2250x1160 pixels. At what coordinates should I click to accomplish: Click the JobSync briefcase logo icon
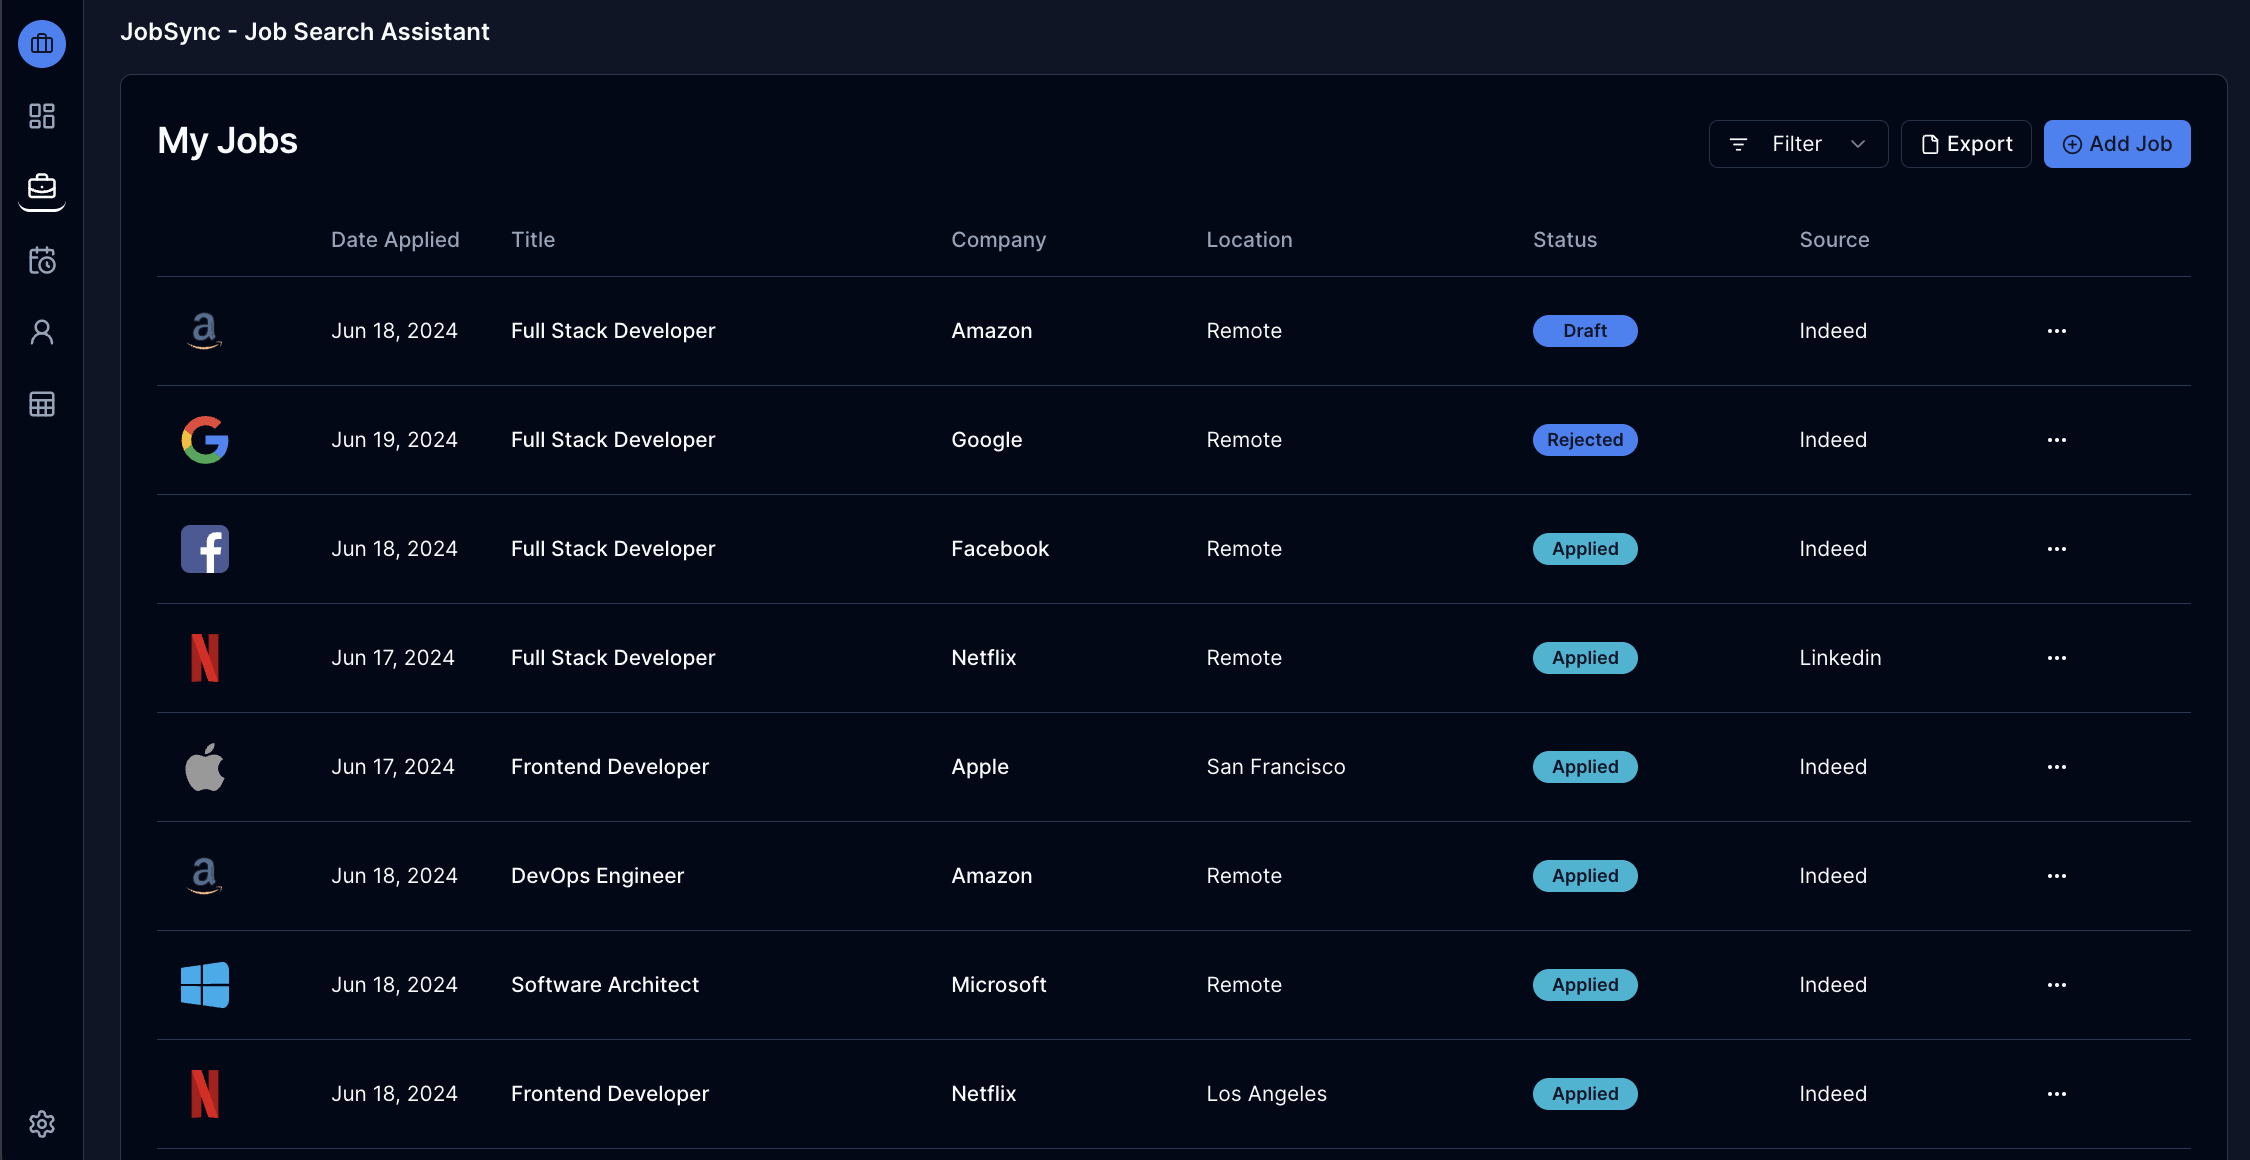[42, 44]
